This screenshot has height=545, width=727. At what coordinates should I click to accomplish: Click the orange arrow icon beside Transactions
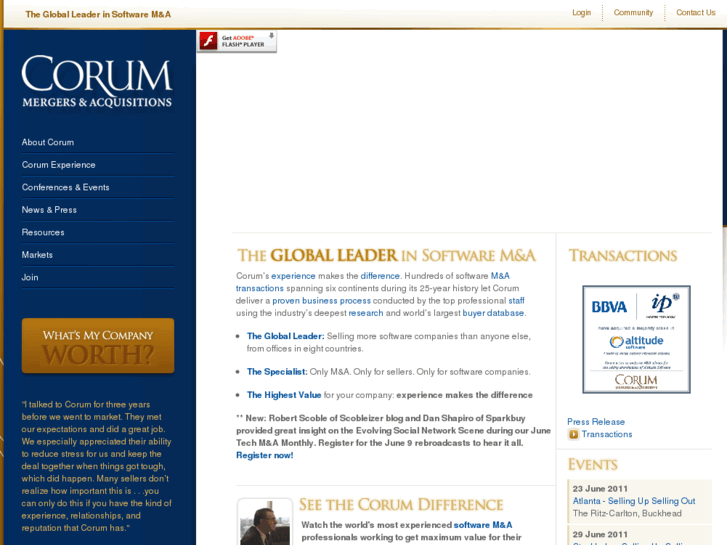pyautogui.click(x=574, y=434)
